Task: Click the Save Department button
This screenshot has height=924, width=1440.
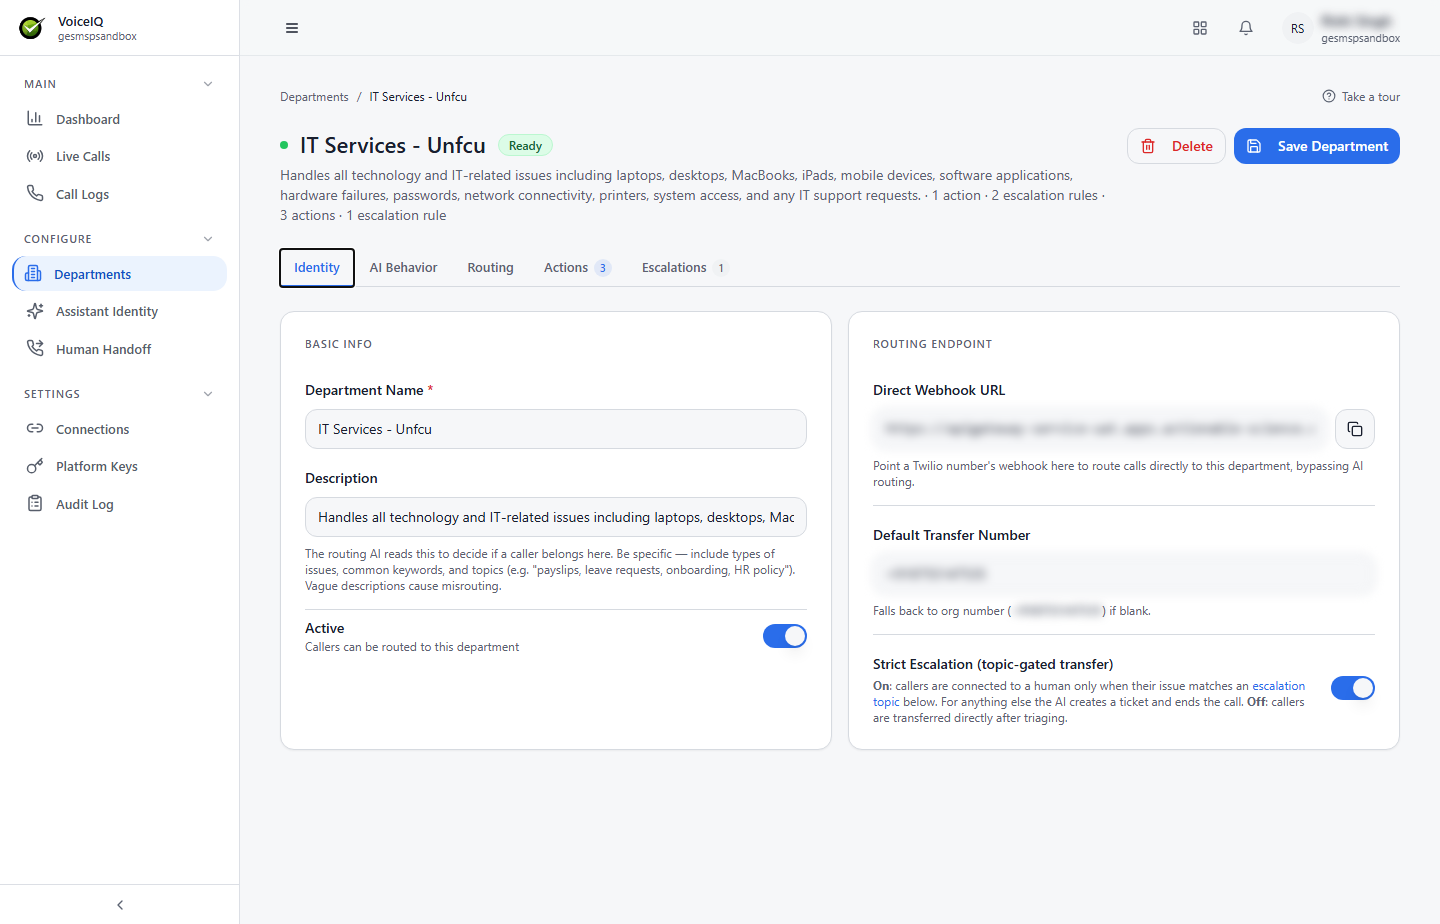Action: coord(1317,146)
